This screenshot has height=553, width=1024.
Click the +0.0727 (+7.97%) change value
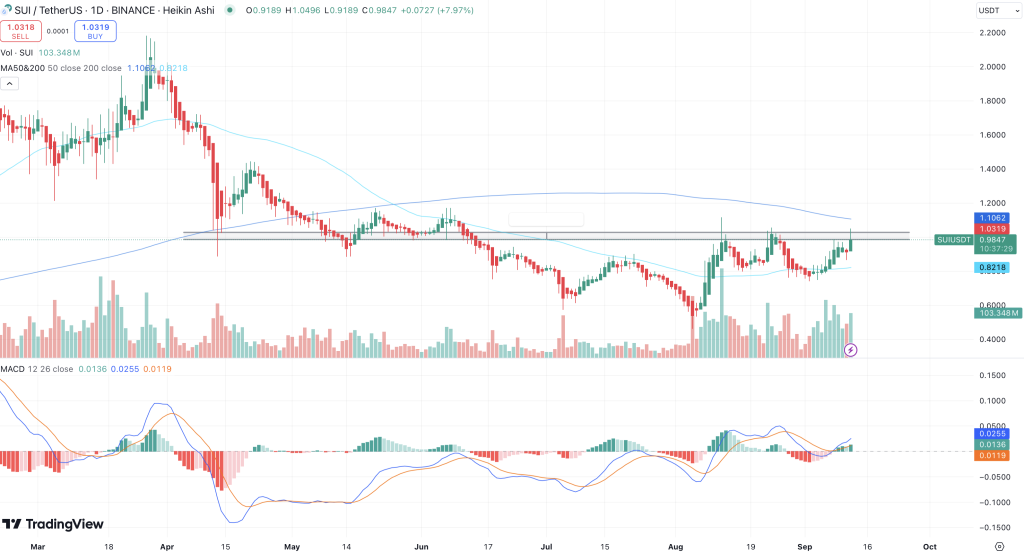tap(437, 10)
